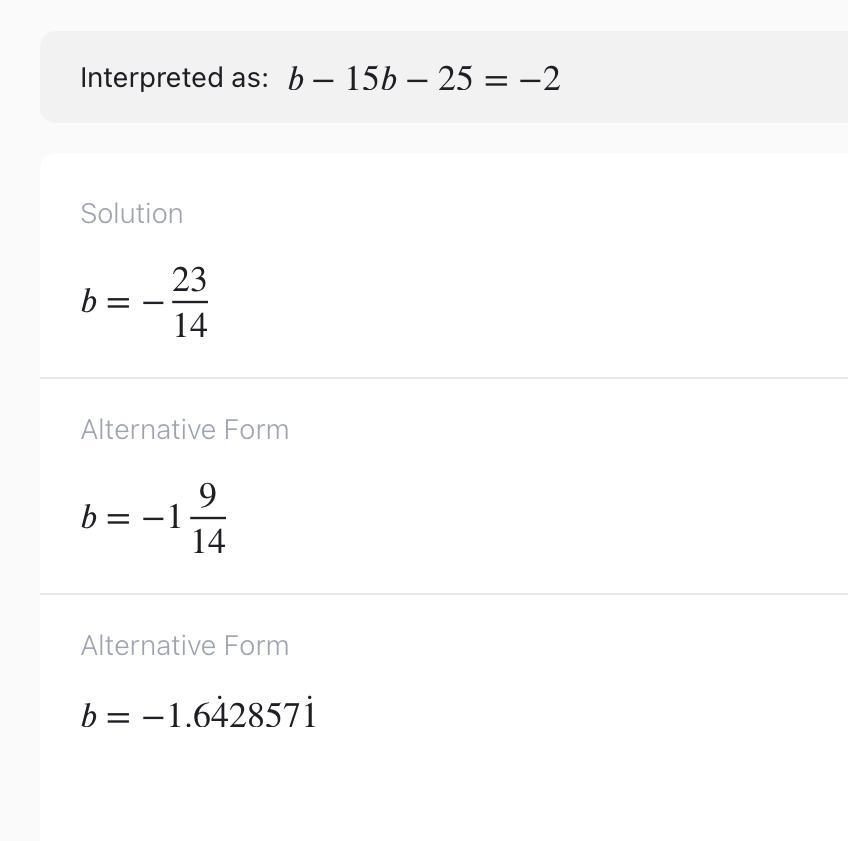The height and width of the screenshot is (841, 848).
Task: Tap the numerator 9 in the mixed number
Action: 208,495
